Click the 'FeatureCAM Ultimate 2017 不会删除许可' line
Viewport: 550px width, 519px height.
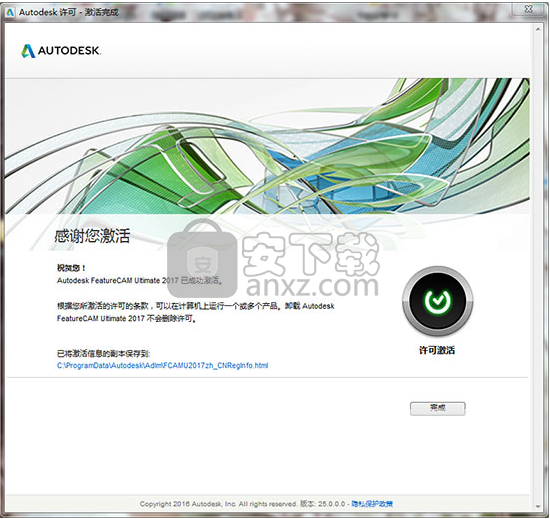126,318
